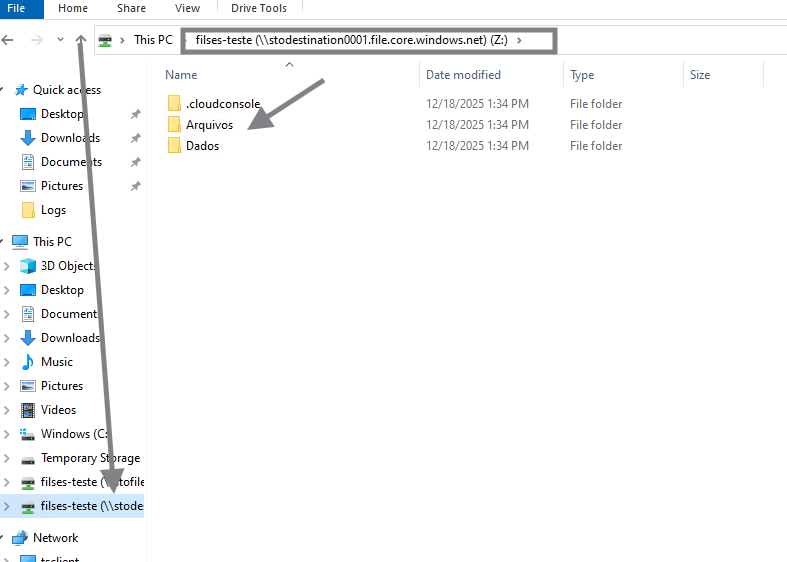The width and height of the screenshot is (787, 562).
Task: Expand the 3D Objects tree node
Action: click(7, 266)
